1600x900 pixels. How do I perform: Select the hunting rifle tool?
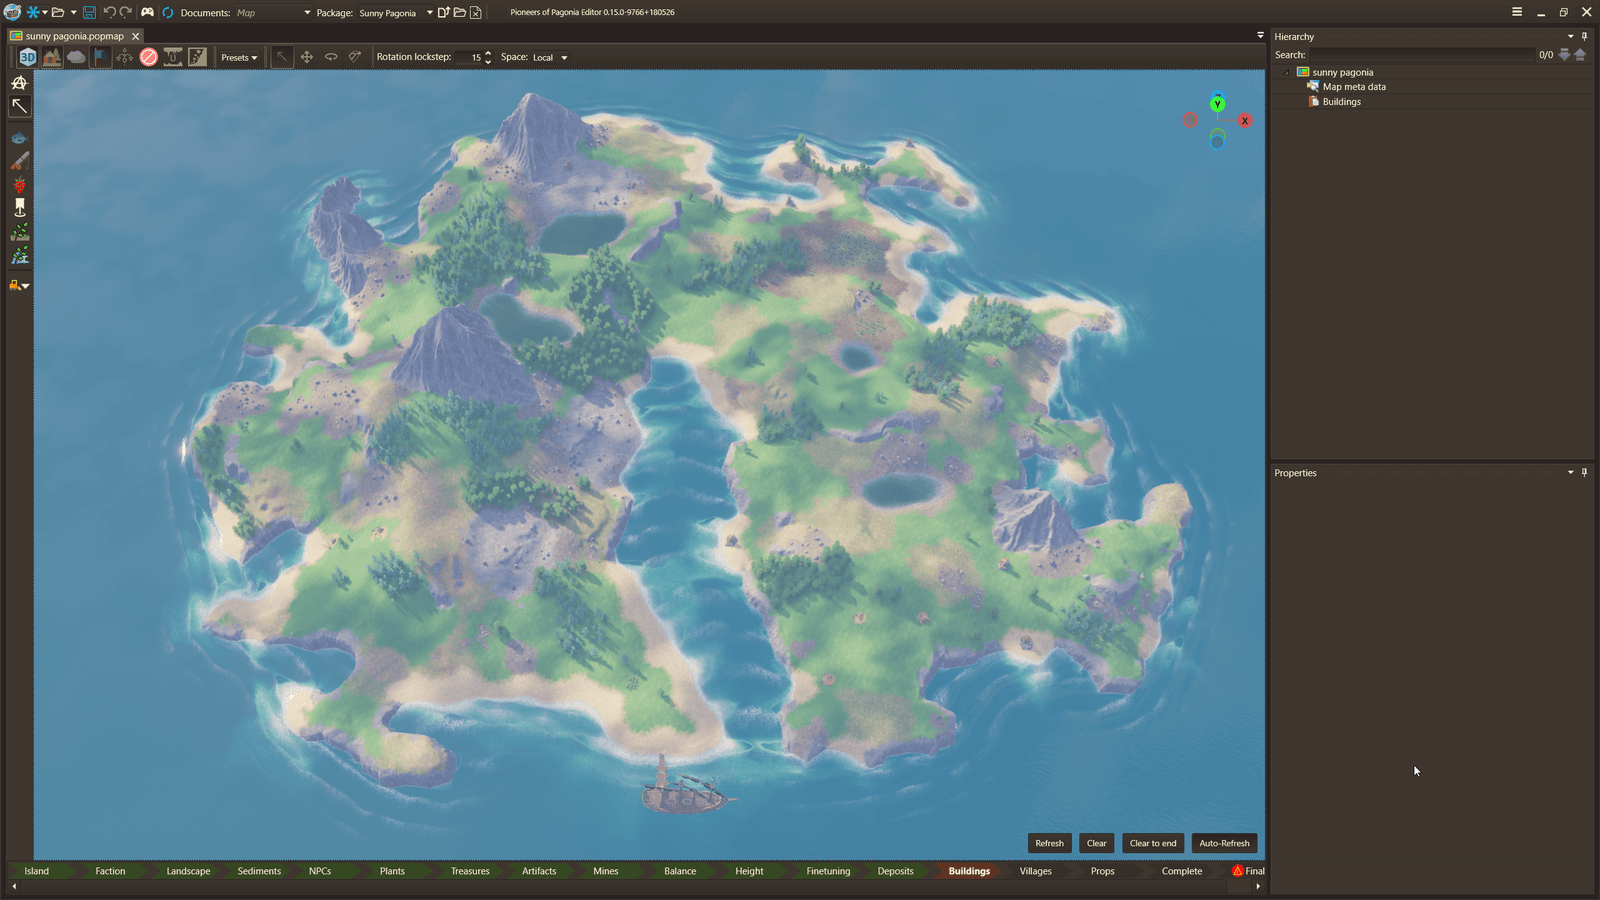pyautogui.click(x=19, y=161)
